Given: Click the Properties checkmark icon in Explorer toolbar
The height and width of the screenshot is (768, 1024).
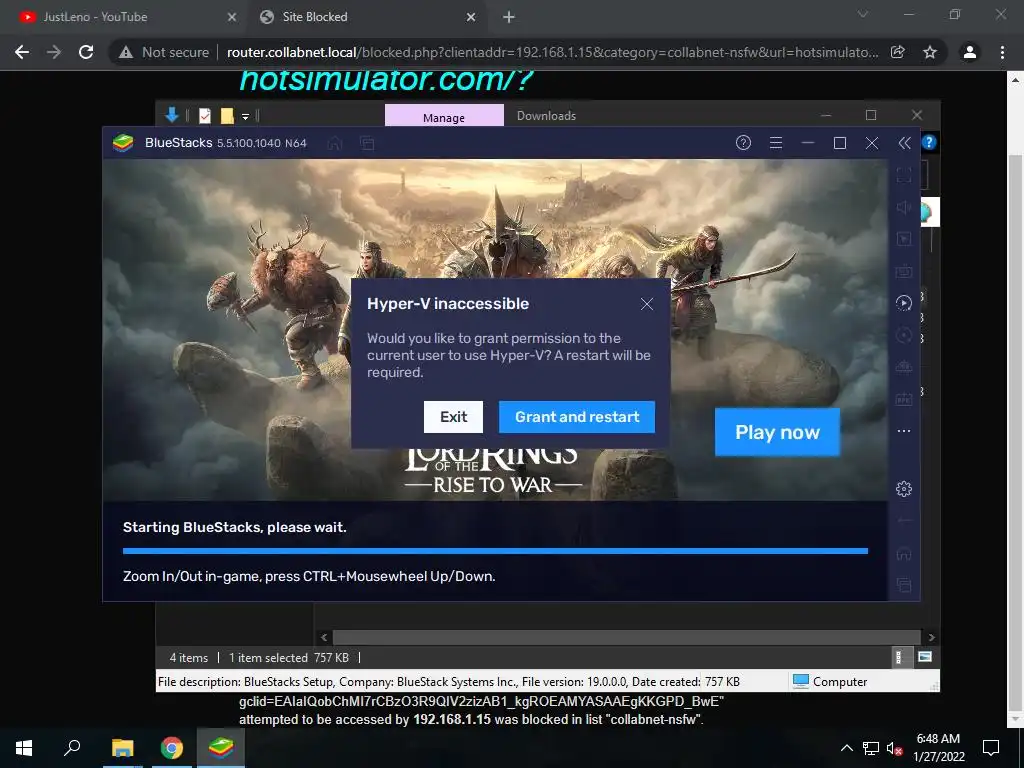Looking at the screenshot, I should (x=204, y=116).
